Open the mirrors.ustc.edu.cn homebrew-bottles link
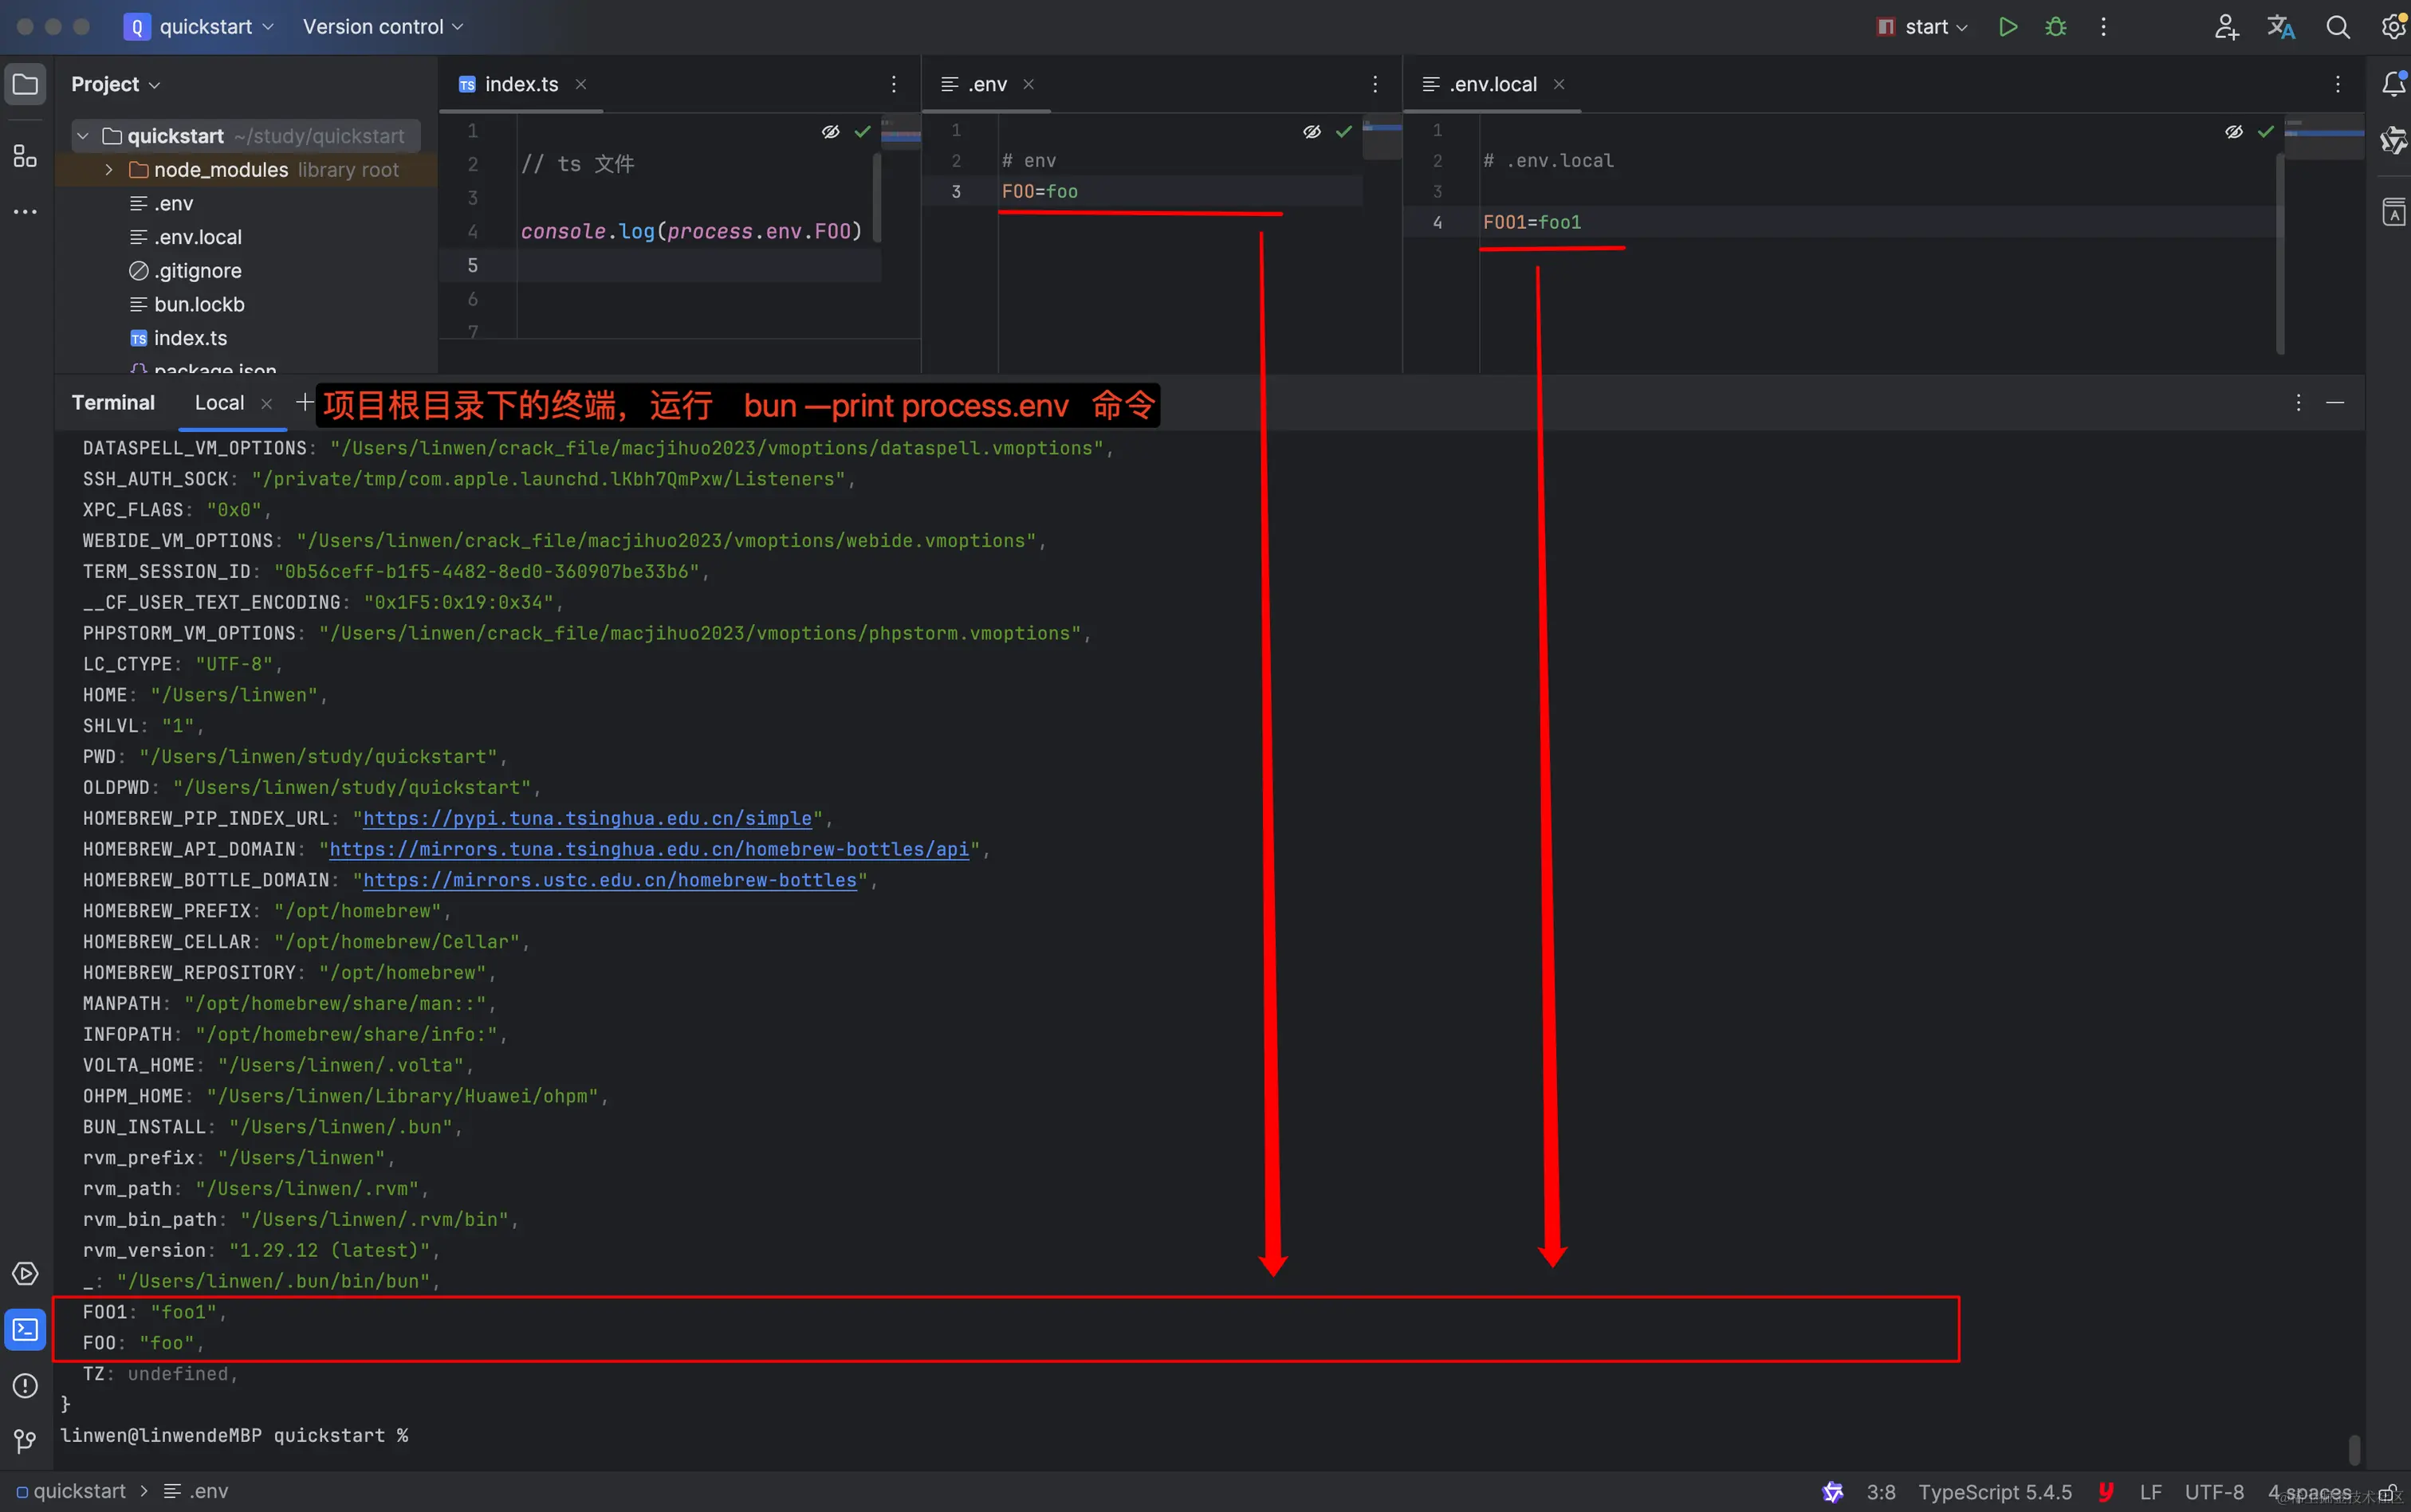The height and width of the screenshot is (1512, 2411). (x=610, y=880)
